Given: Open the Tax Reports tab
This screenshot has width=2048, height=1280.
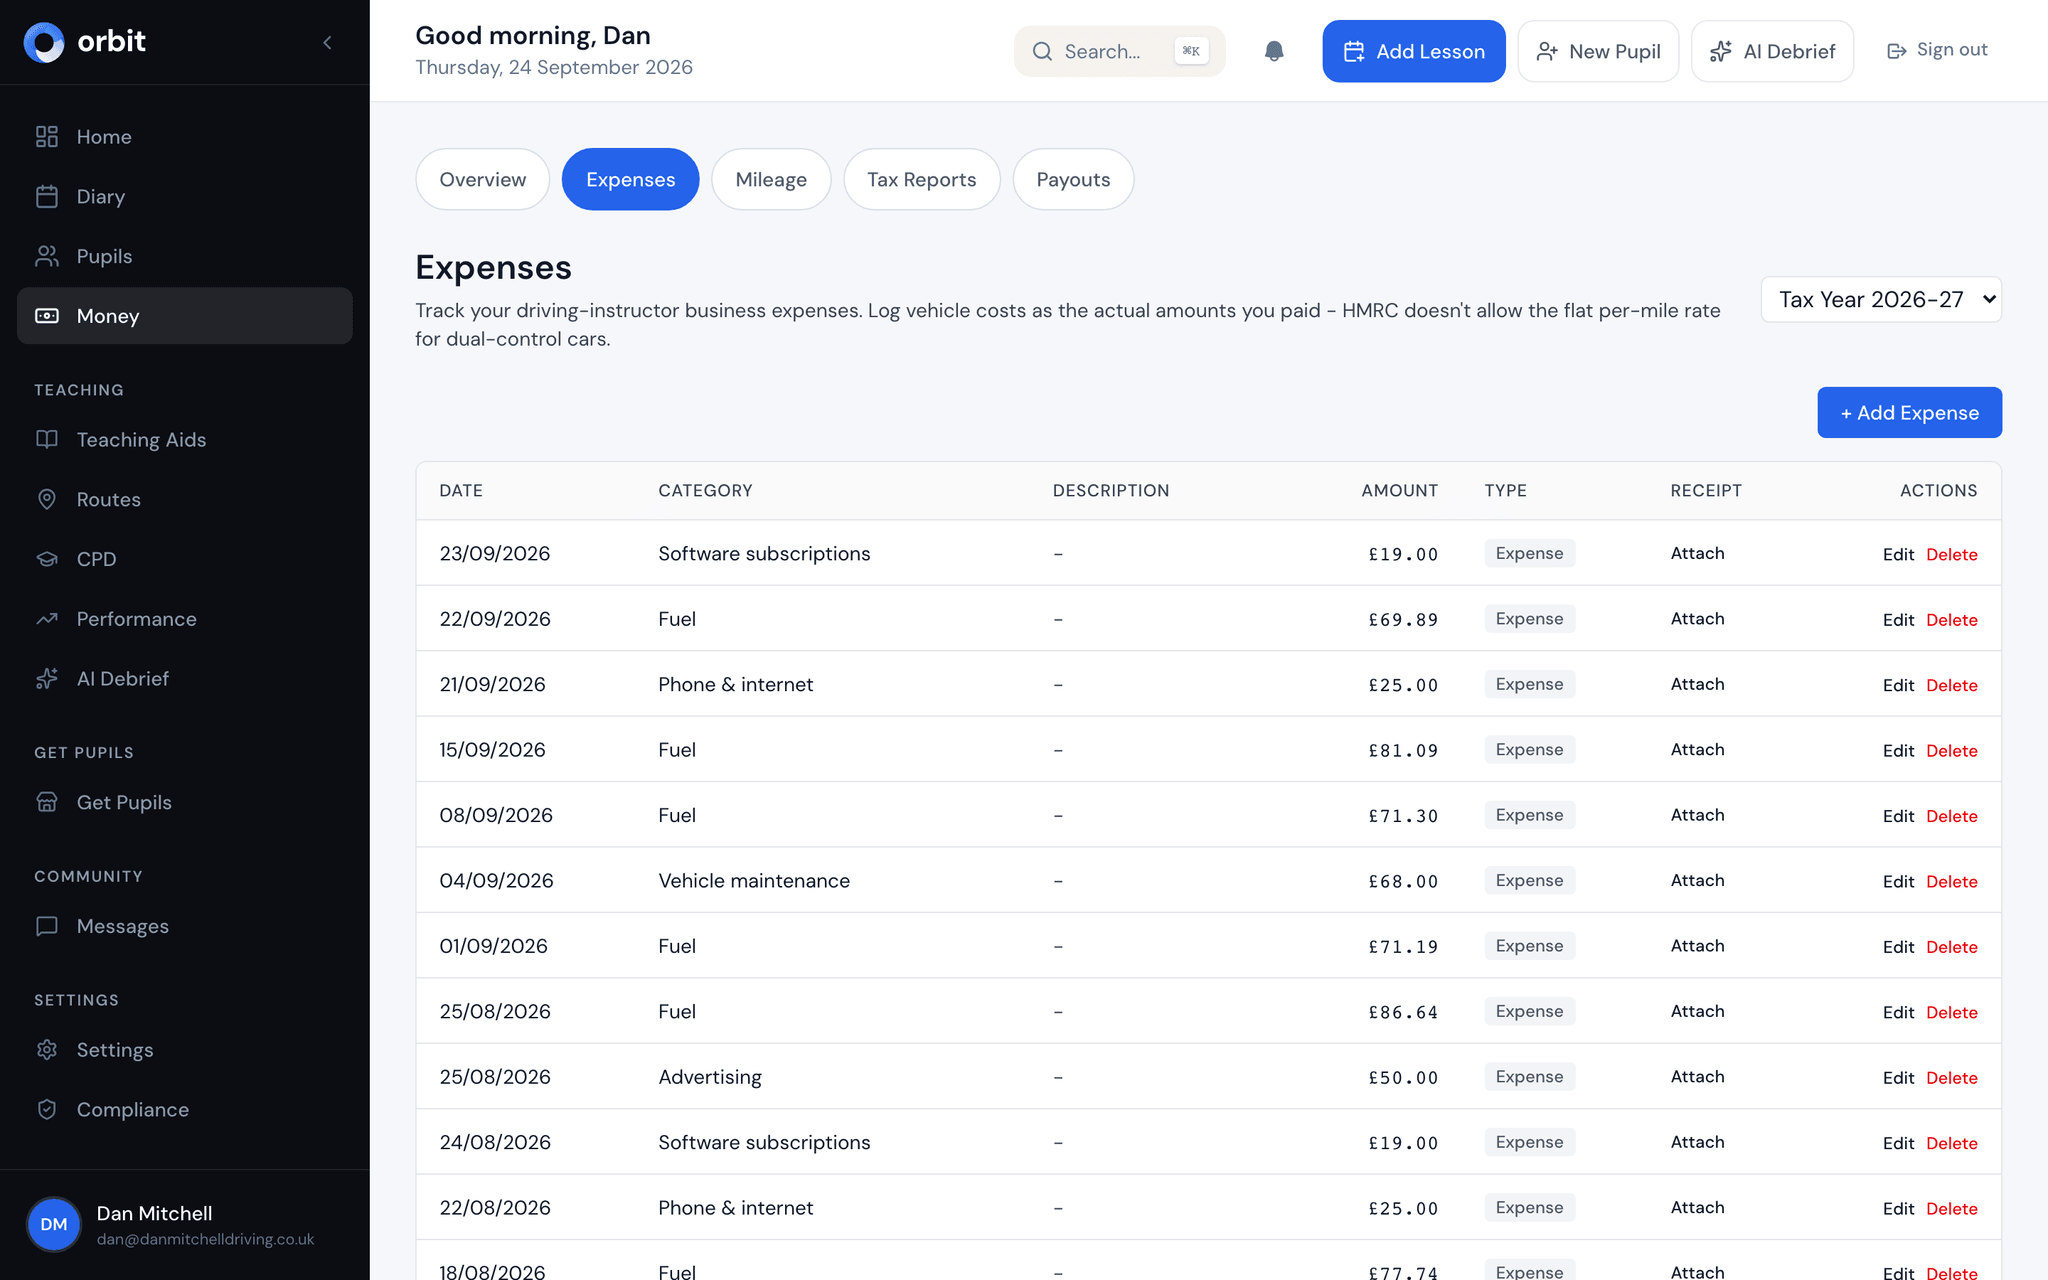Looking at the screenshot, I should coord(921,180).
